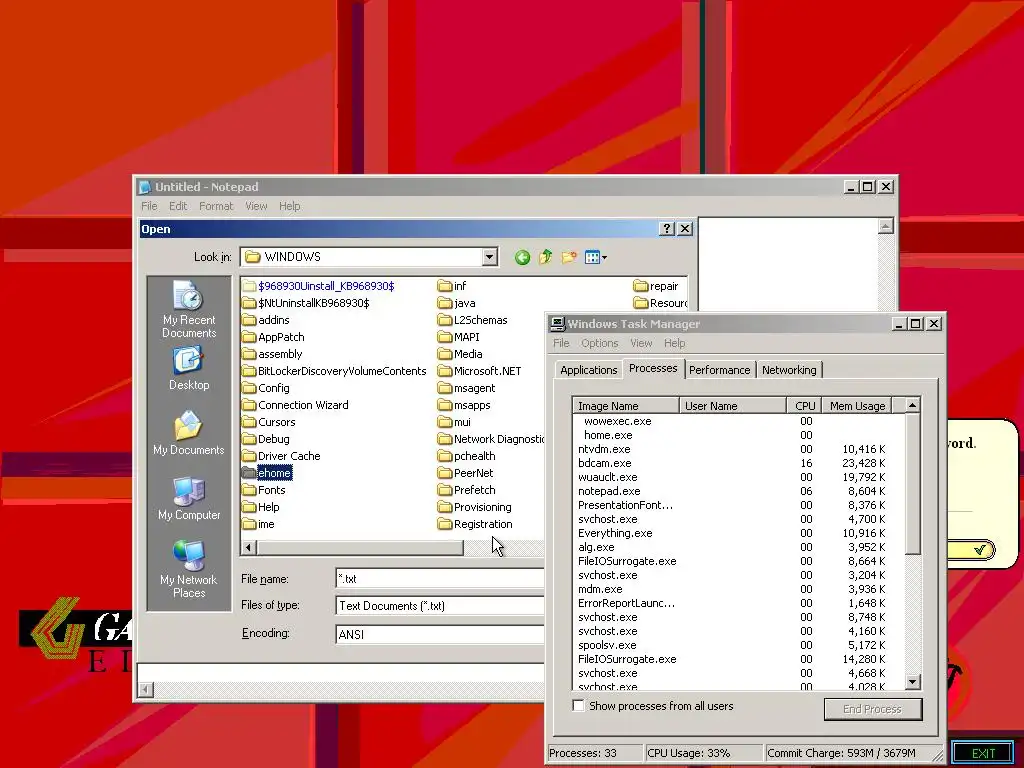Switch to the Networking tab
The height and width of the screenshot is (768, 1024).
[789, 370]
